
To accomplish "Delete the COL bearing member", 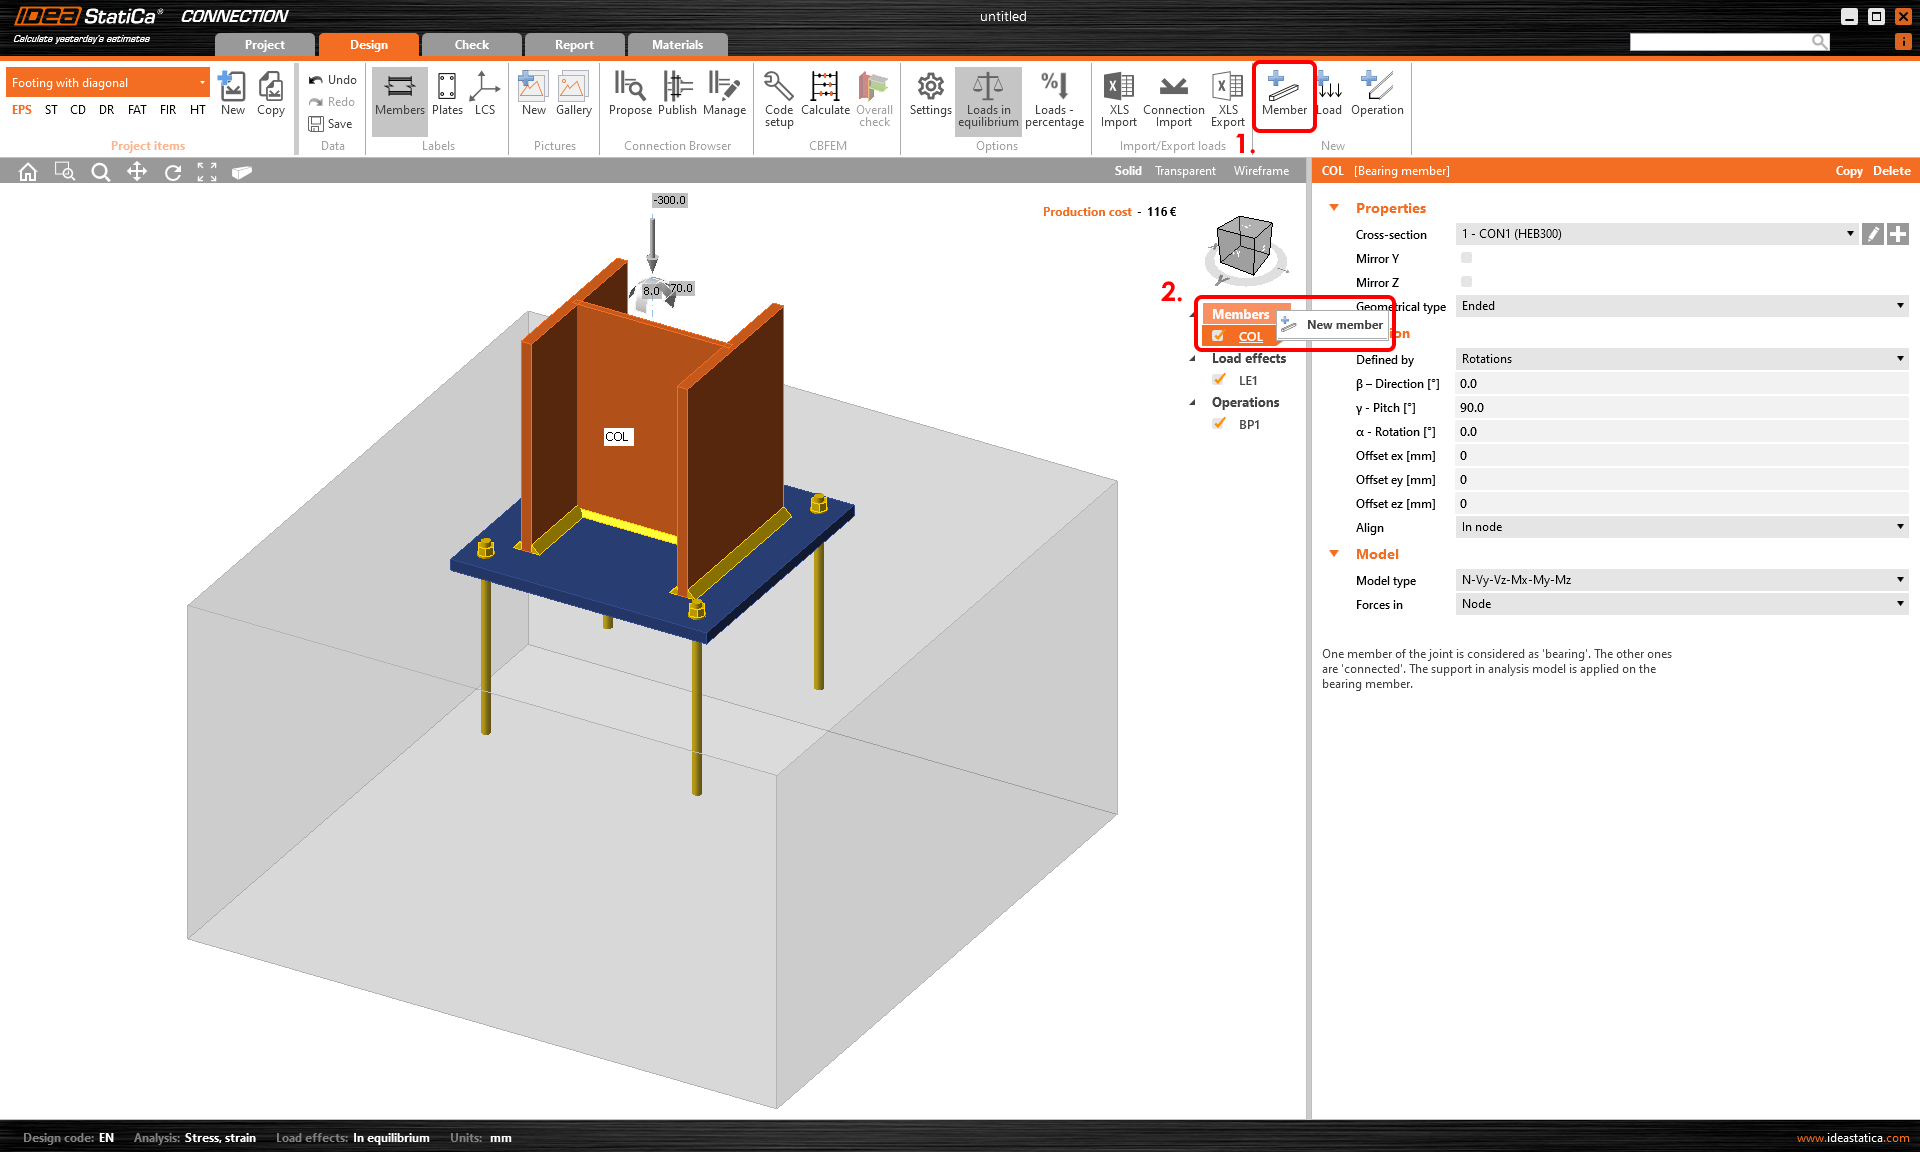I will (1890, 170).
